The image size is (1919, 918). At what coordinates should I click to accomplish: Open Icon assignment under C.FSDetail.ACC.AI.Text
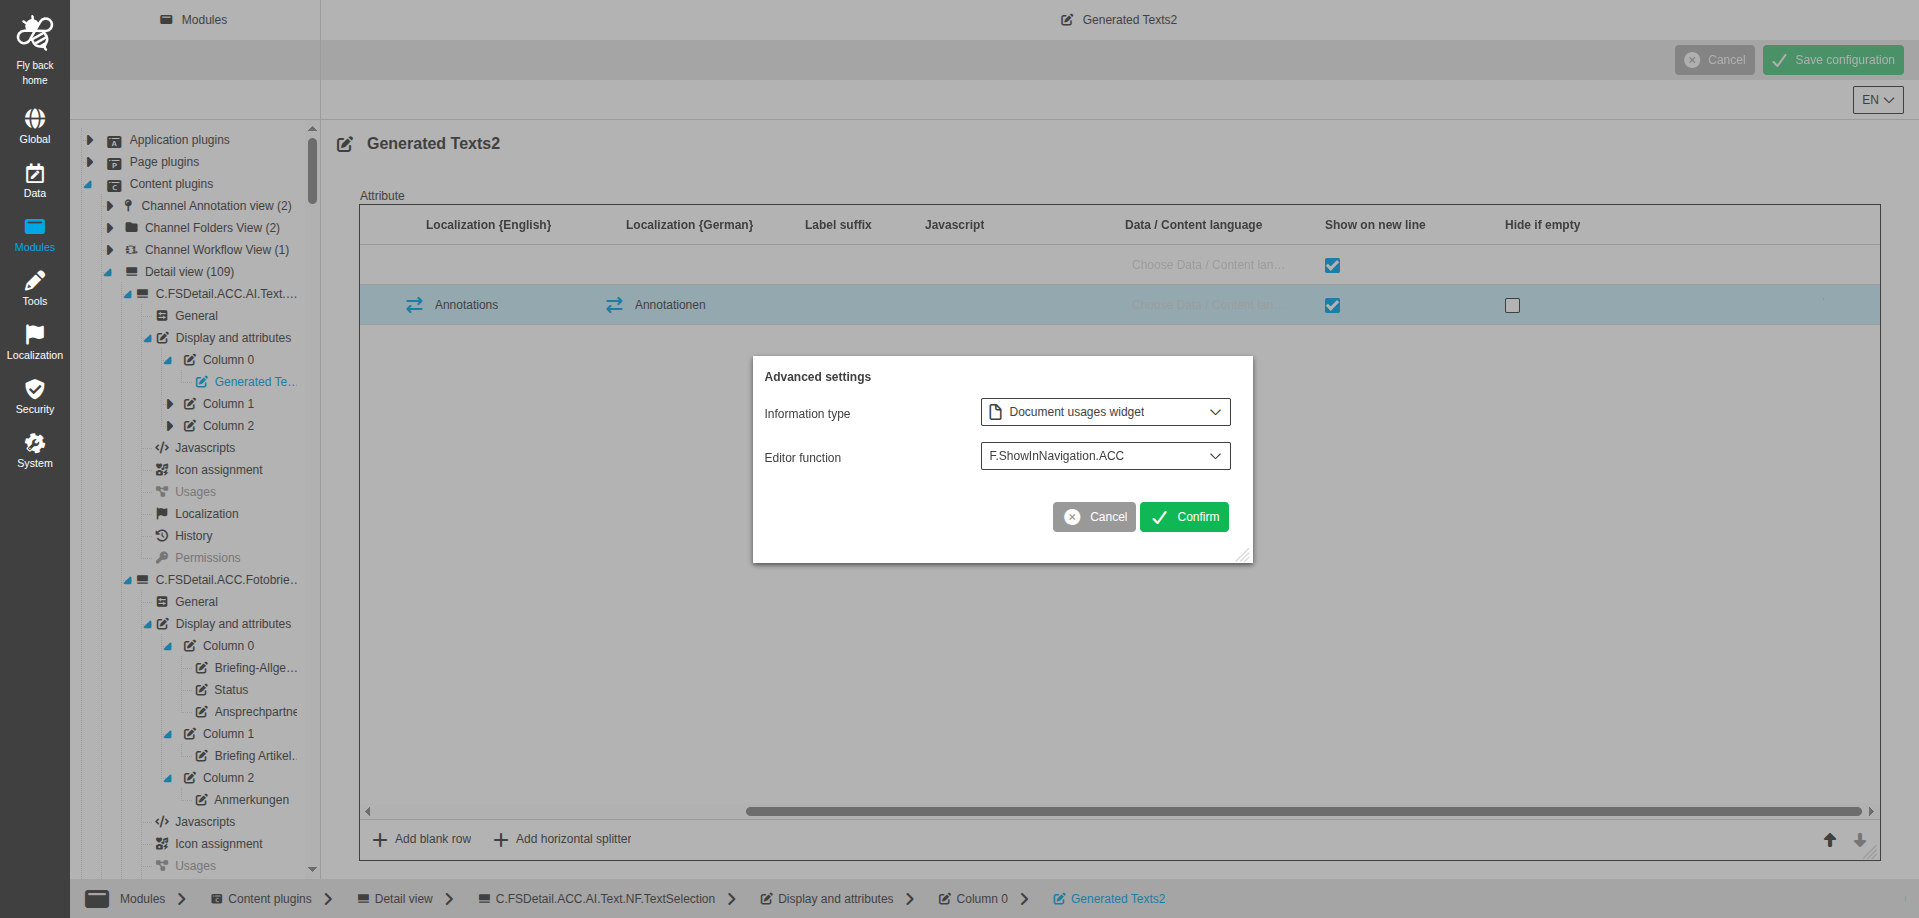coord(218,470)
